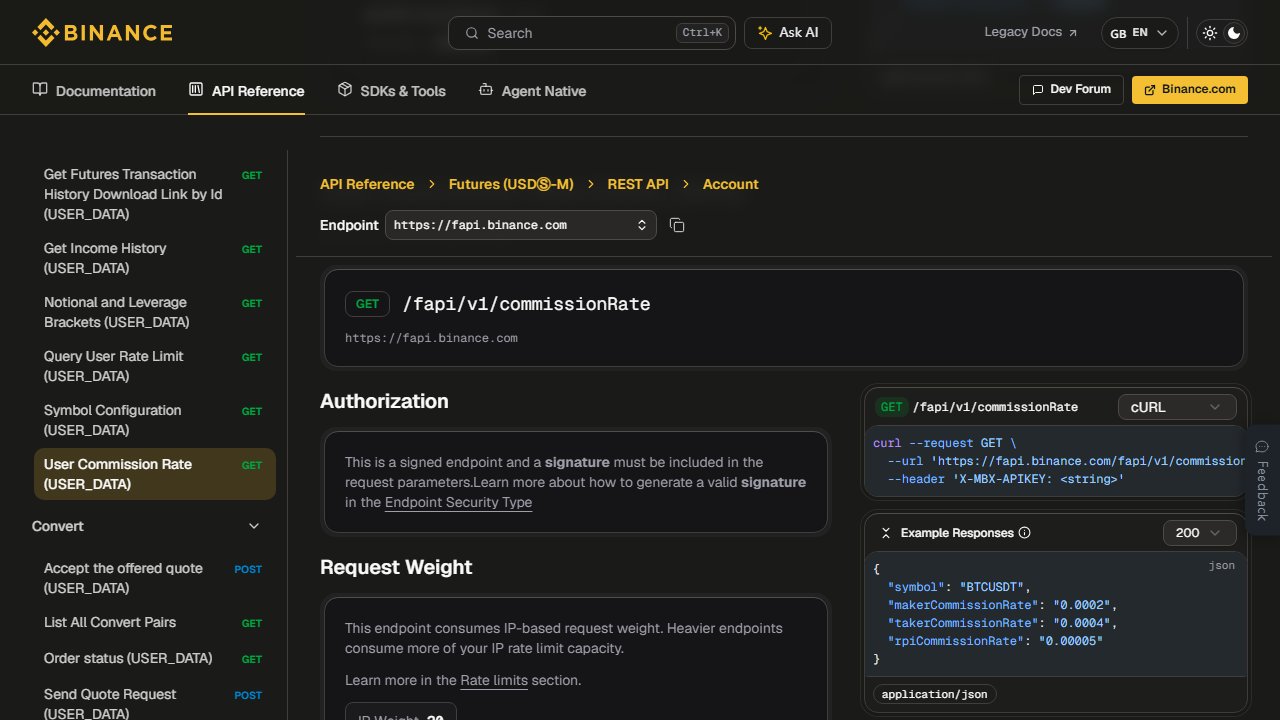1280x720 pixels.
Task: Click Legacy Docs arrow icon
Action: coord(1073,33)
